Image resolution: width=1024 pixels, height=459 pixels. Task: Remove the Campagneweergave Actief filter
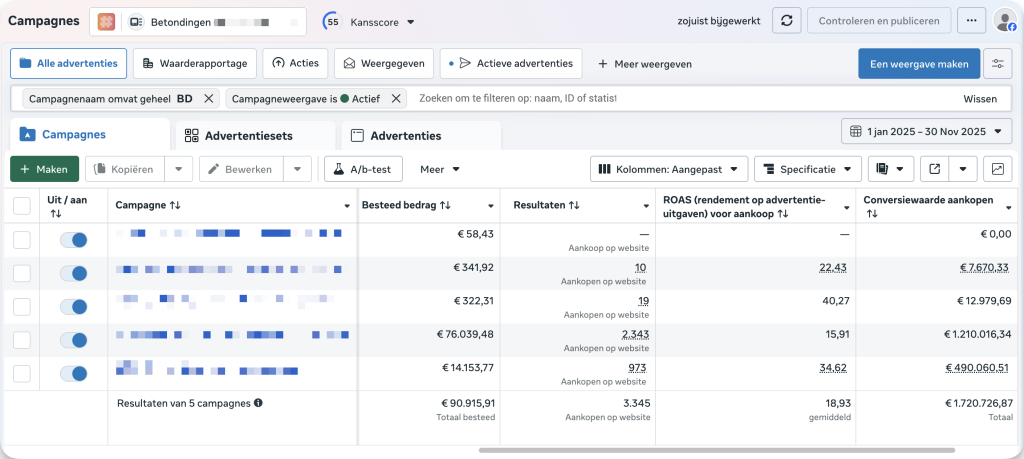396,98
